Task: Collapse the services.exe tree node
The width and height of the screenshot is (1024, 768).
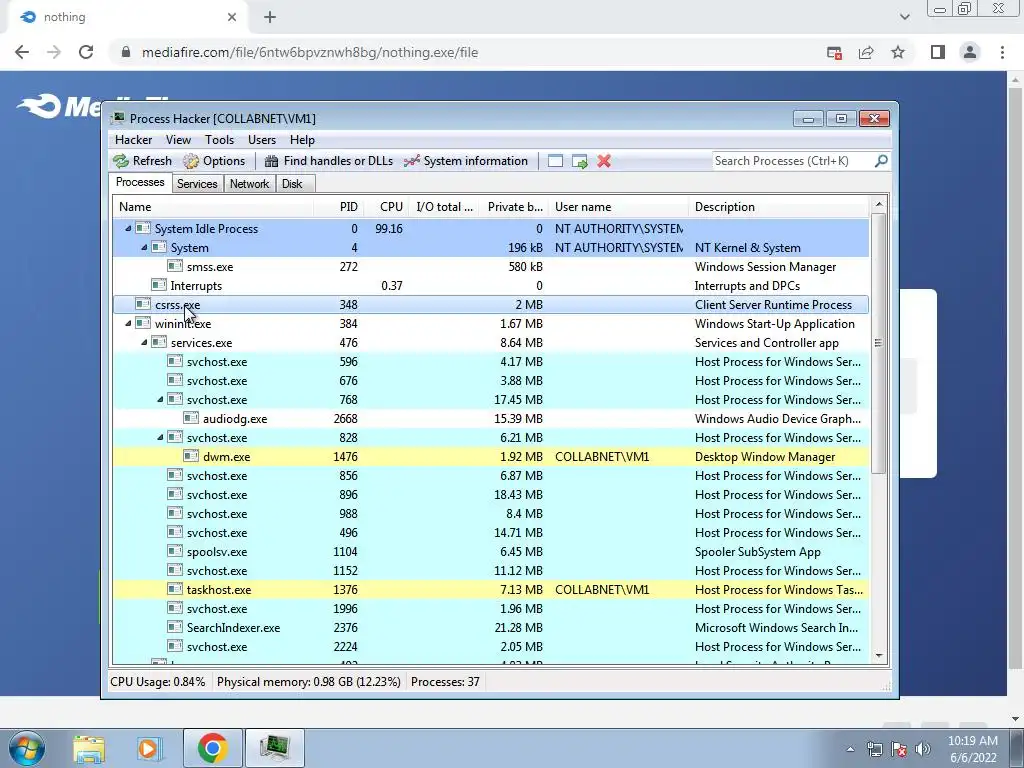Action: point(144,342)
